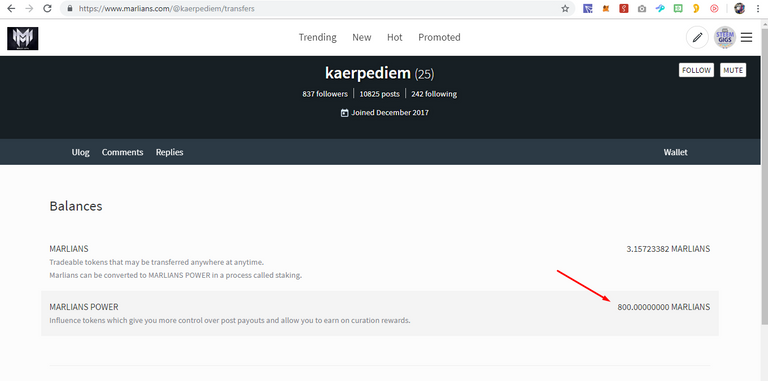768x381 pixels.
Task: Click the Marlians logo in the header
Action: (23, 38)
